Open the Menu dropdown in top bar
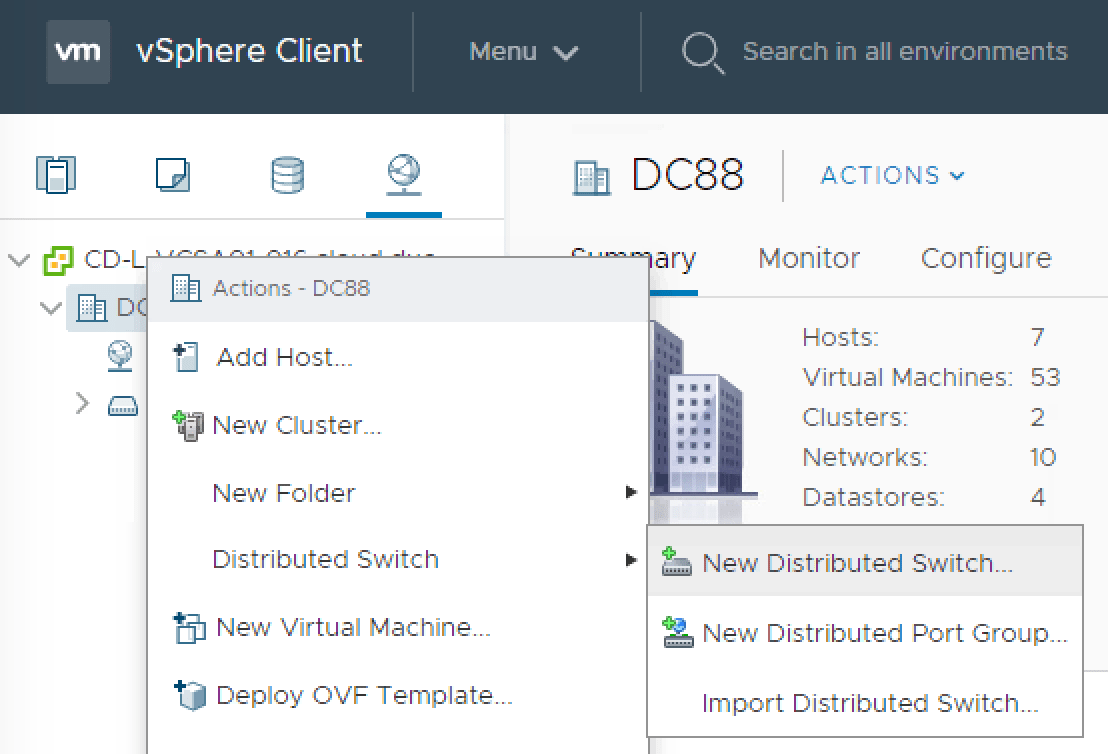This screenshot has width=1108, height=754. 523,52
